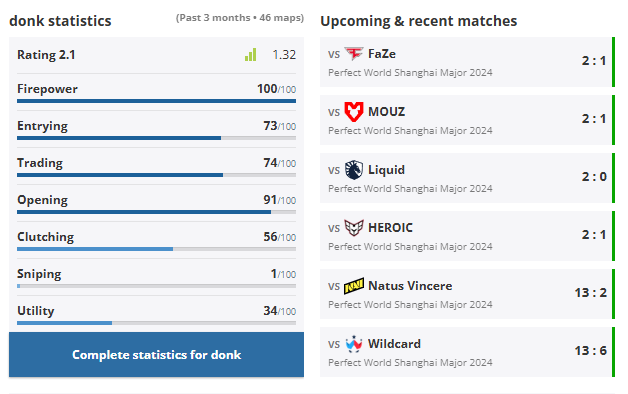Click the Entrying stat bar
Viewport: 628px width, 394px height.
(156, 138)
